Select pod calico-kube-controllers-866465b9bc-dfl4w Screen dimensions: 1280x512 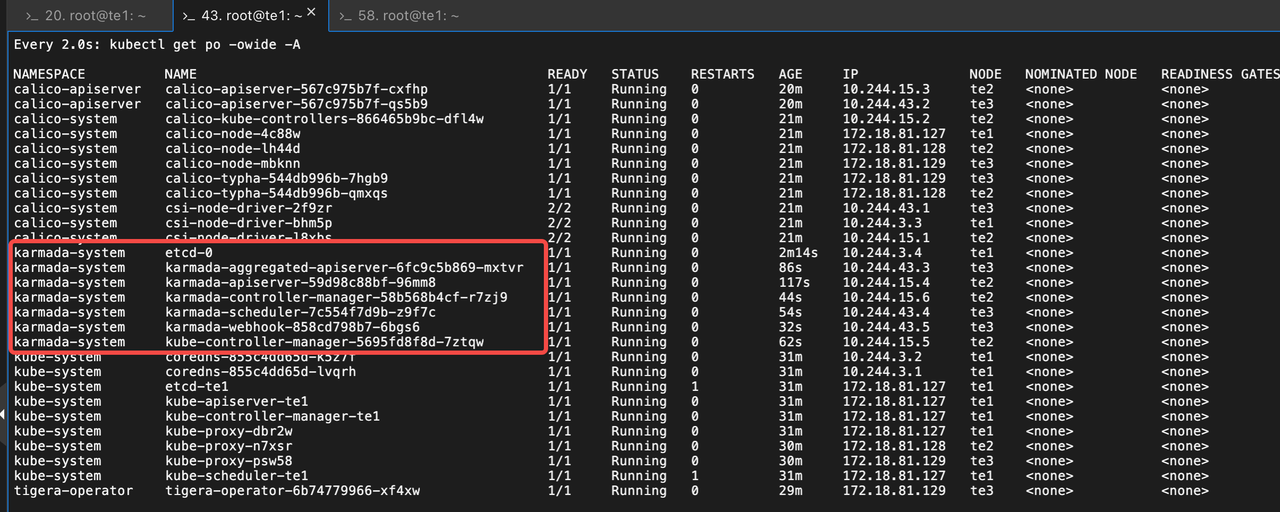click(x=324, y=119)
